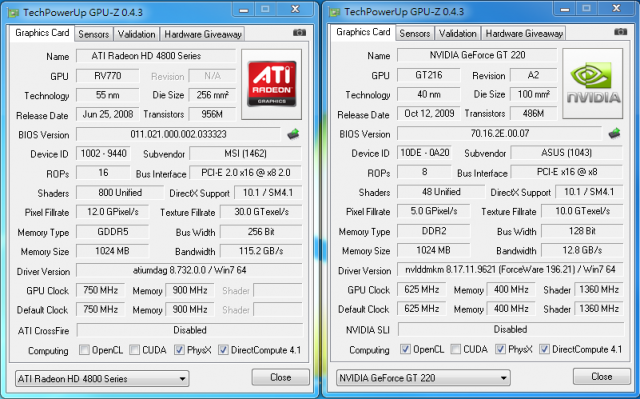Image resolution: width=640 pixels, height=399 pixels.
Task: Click the BIOS save chip icon in ATI window
Action: click(293, 134)
